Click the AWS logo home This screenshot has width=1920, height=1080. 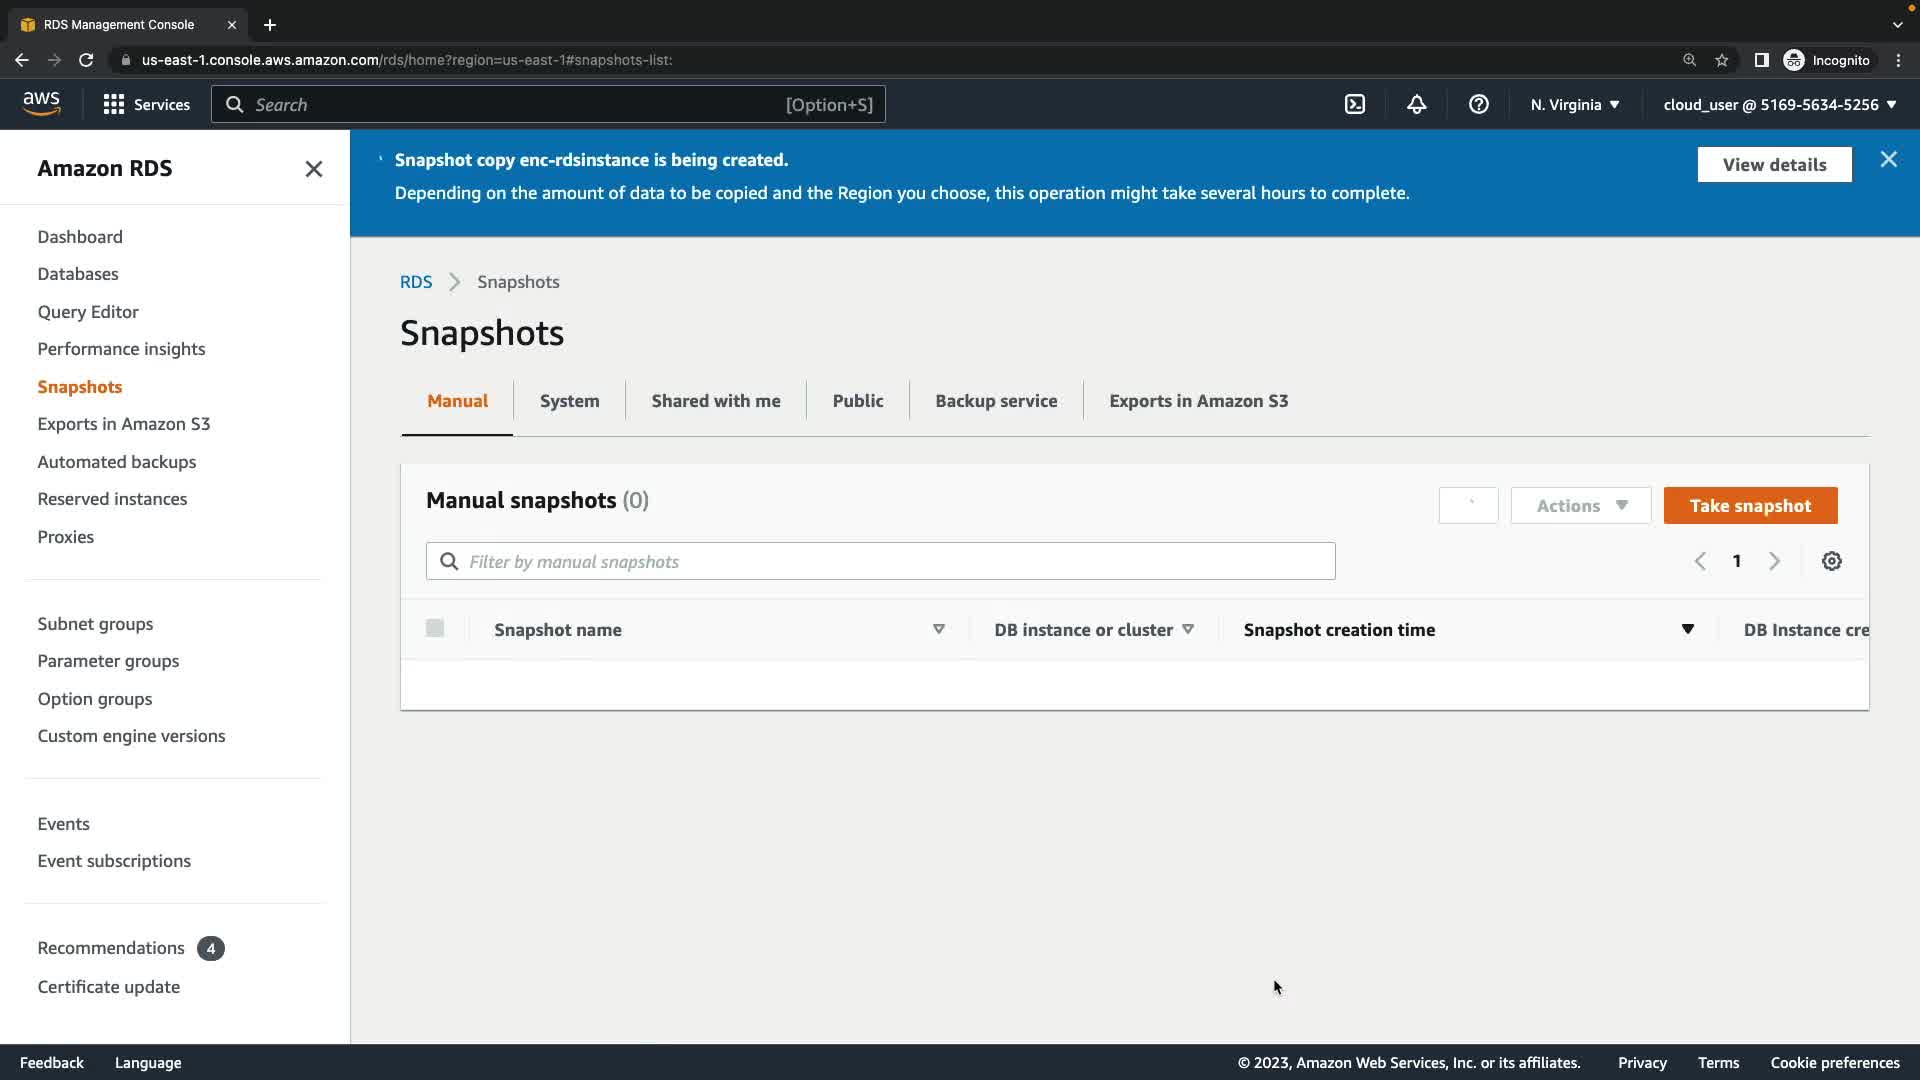point(41,103)
